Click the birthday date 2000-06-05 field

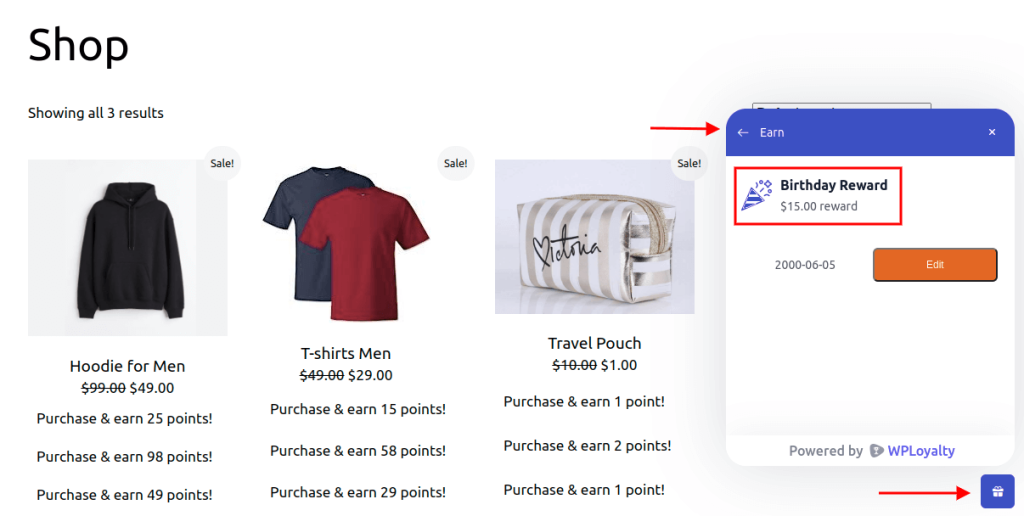pos(805,265)
